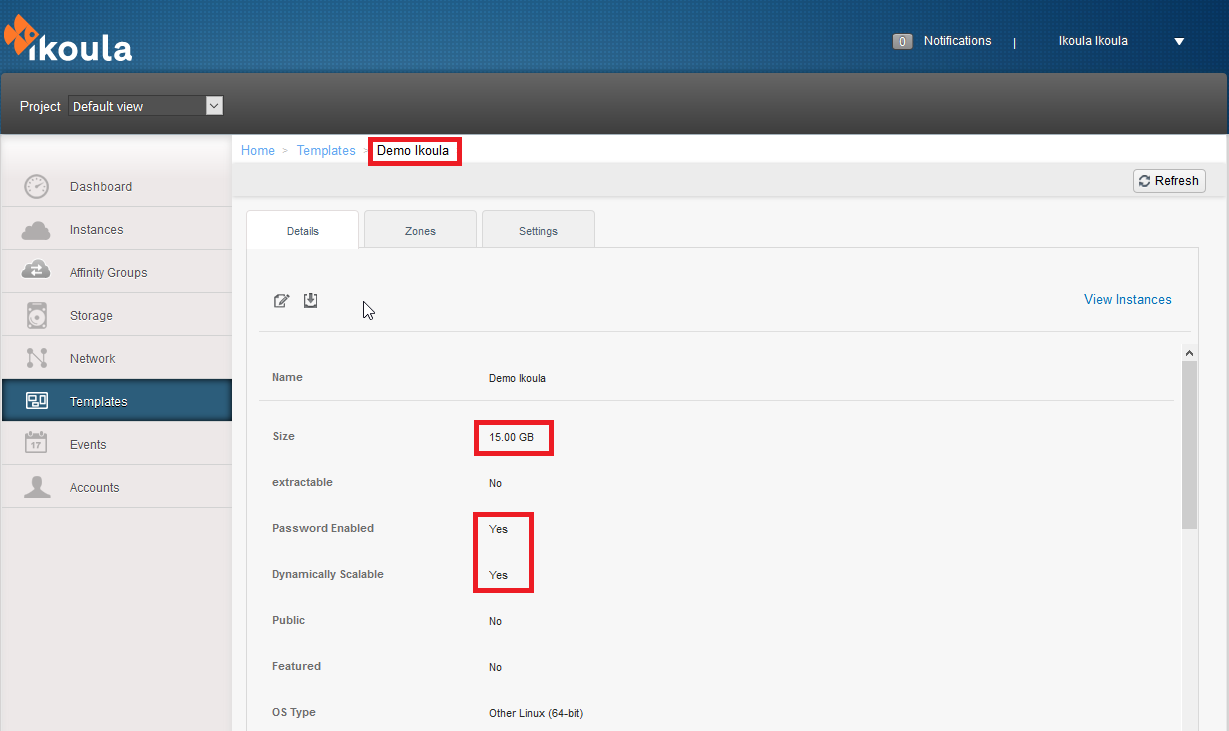Open the Settings tab
Image resolution: width=1229 pixels, height=731 pixels.
[x=538, y=230]
